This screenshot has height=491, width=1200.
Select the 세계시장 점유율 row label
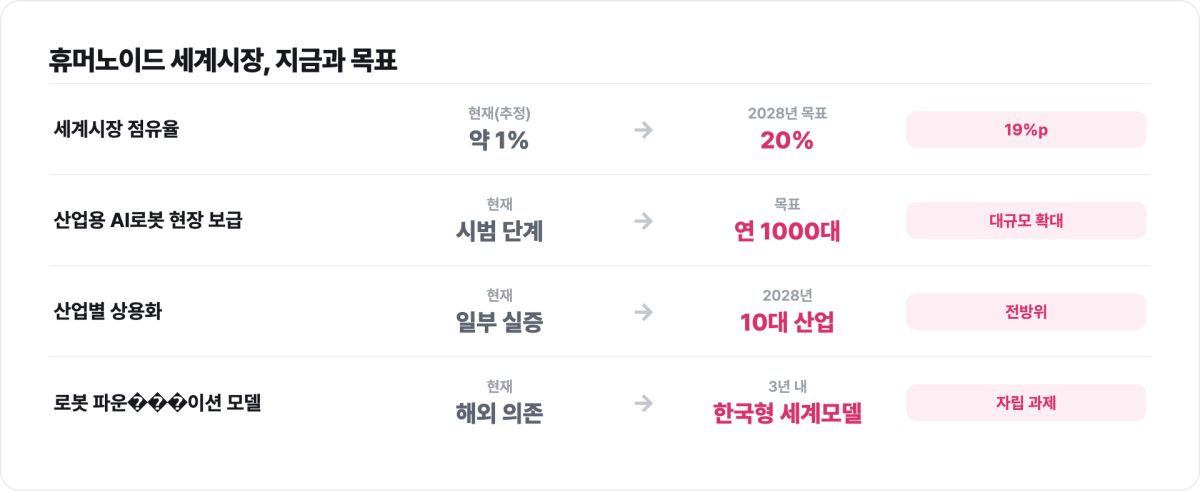[x=116, y=130]
